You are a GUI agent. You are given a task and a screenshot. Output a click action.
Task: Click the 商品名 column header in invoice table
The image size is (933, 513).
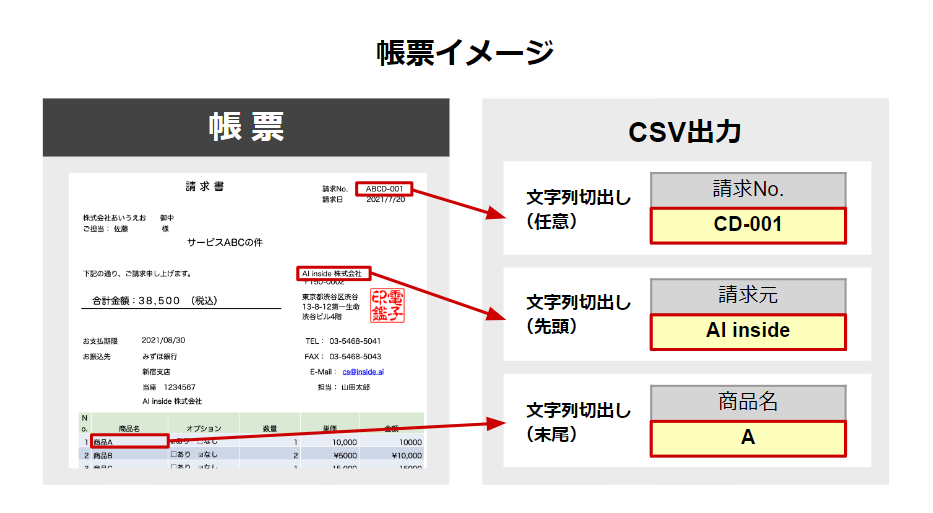(129, 428)
